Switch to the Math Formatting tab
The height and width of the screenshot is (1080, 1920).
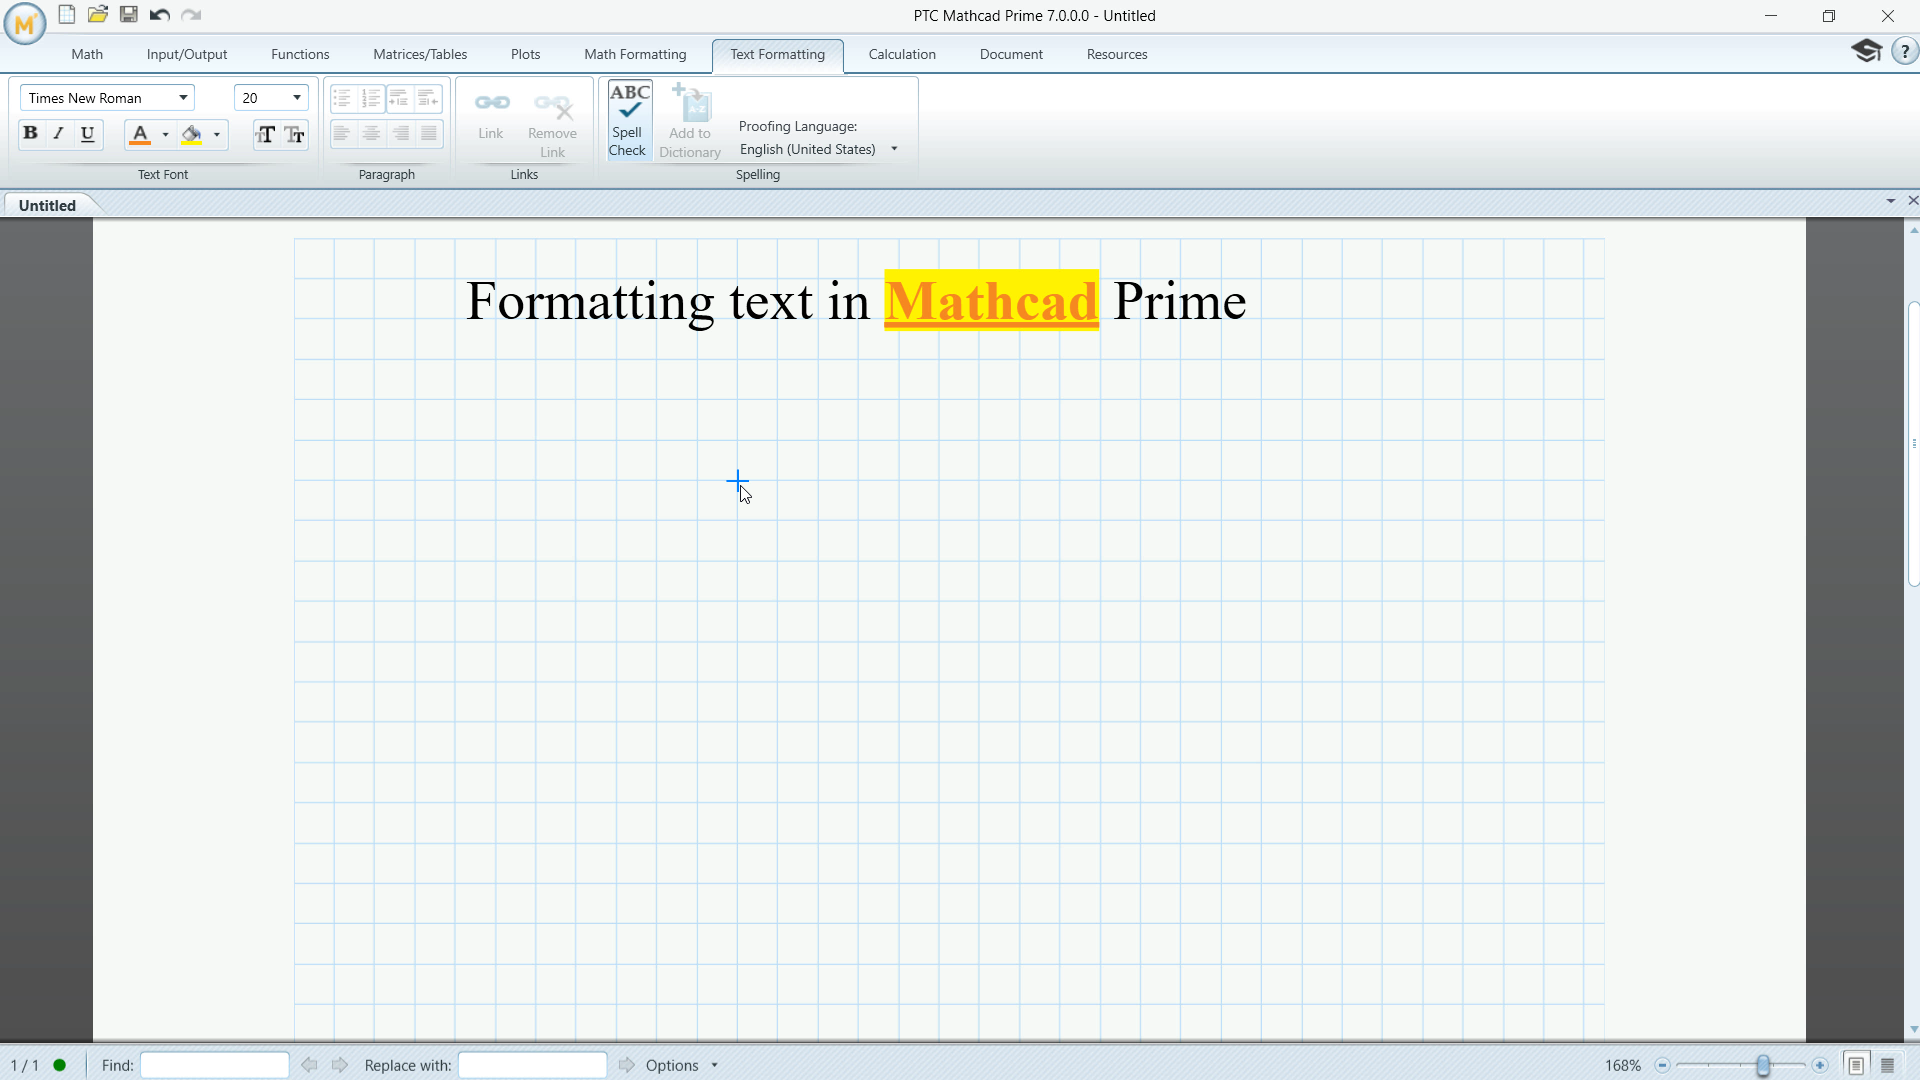pyautogui.click(x=635, y=54)
